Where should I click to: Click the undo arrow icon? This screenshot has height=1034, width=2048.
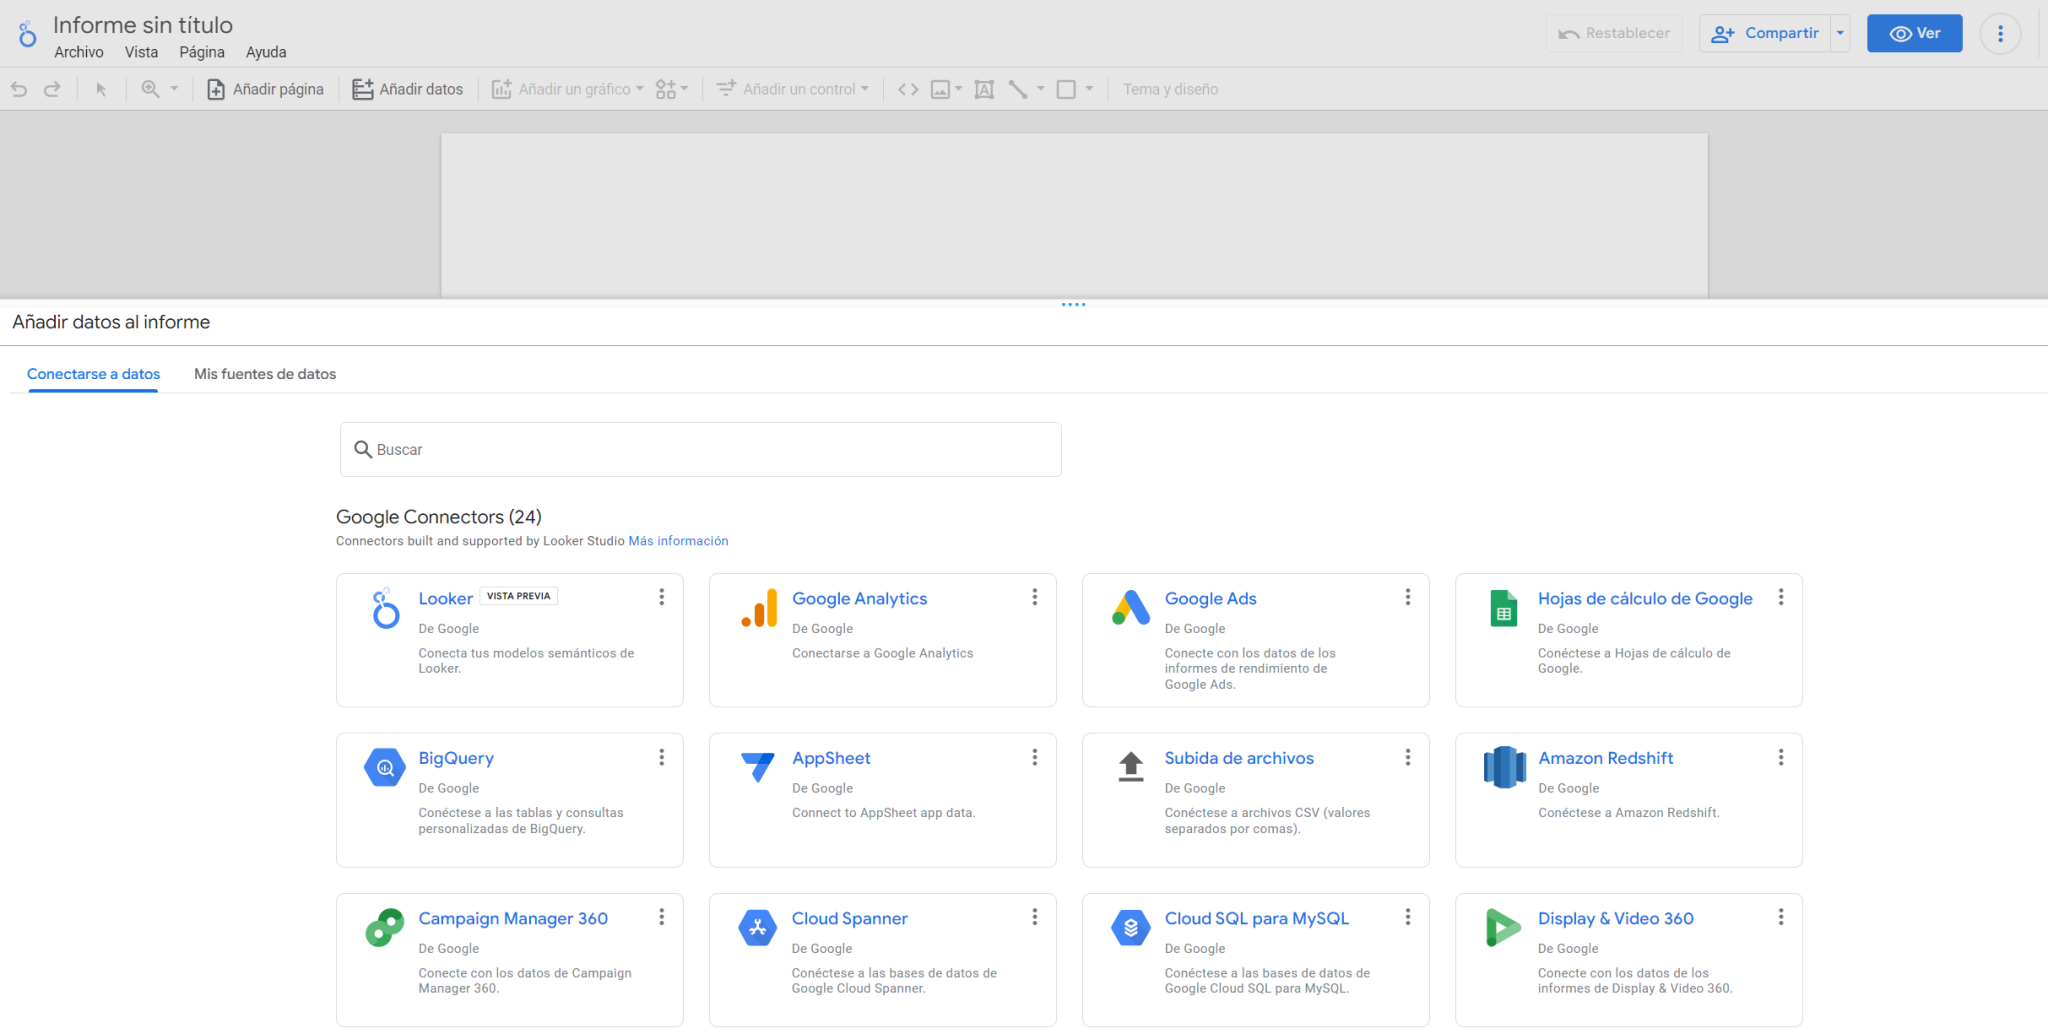click(19, 89)
